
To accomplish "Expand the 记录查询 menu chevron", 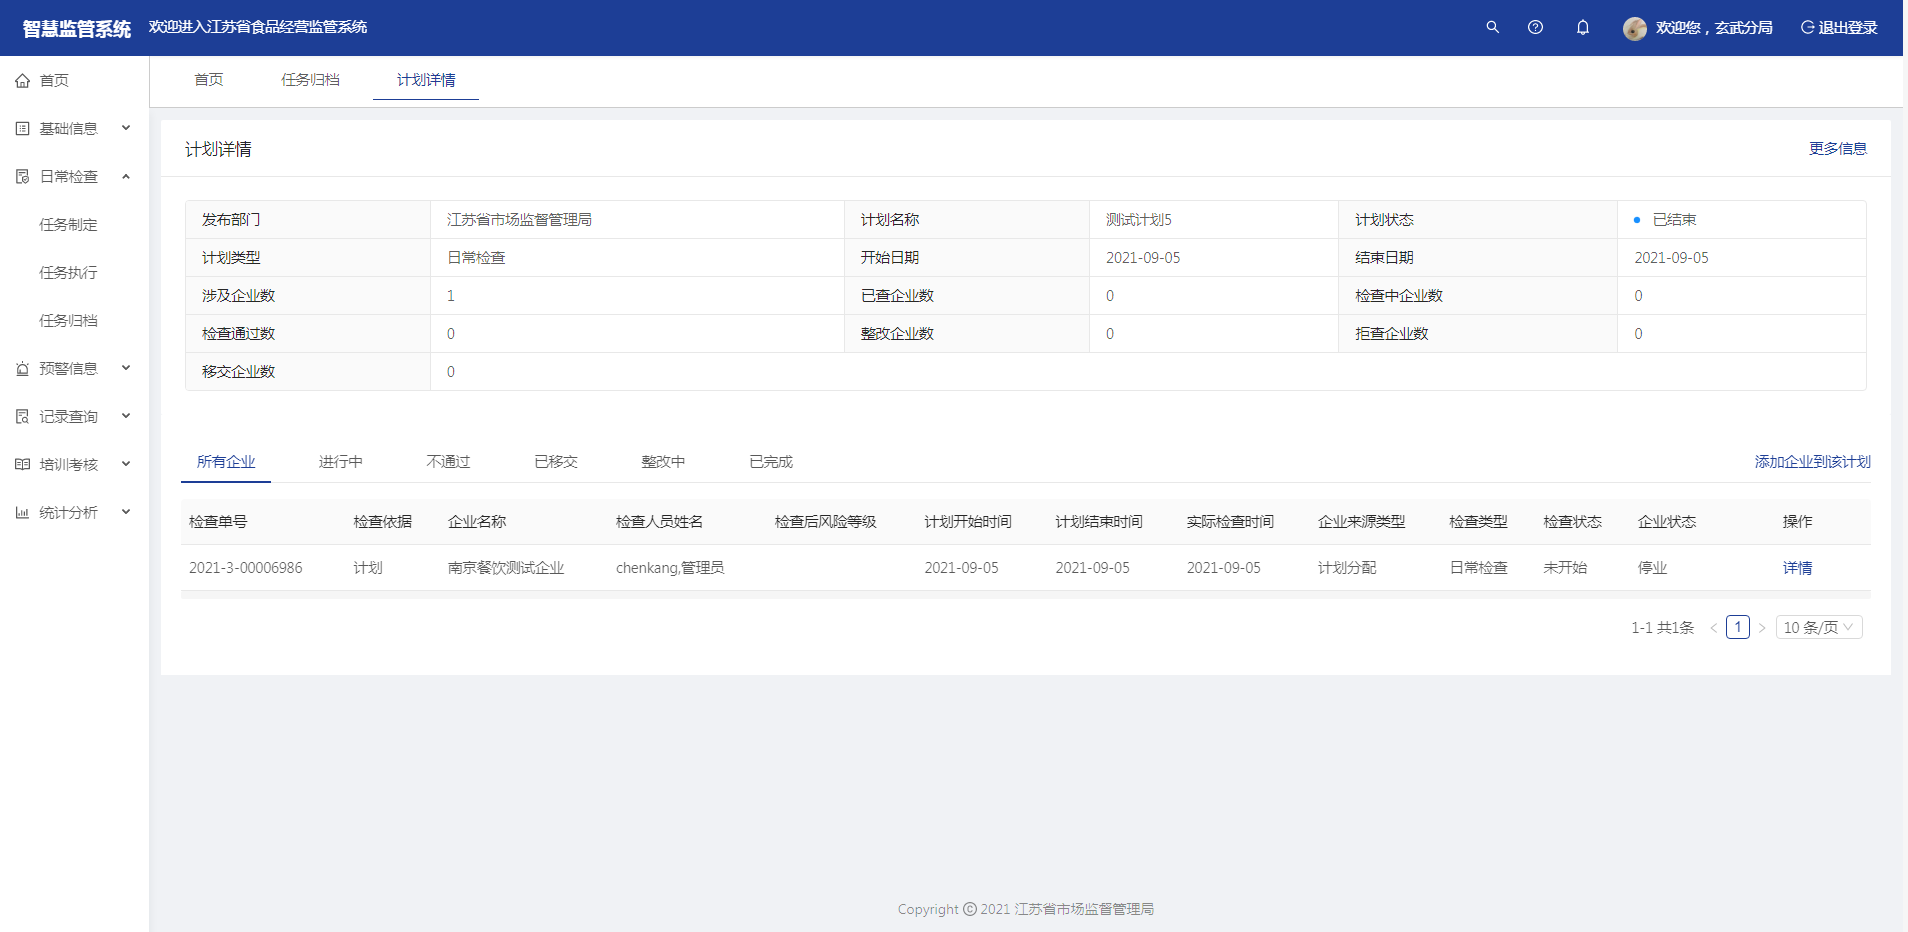I will (126, 417).
